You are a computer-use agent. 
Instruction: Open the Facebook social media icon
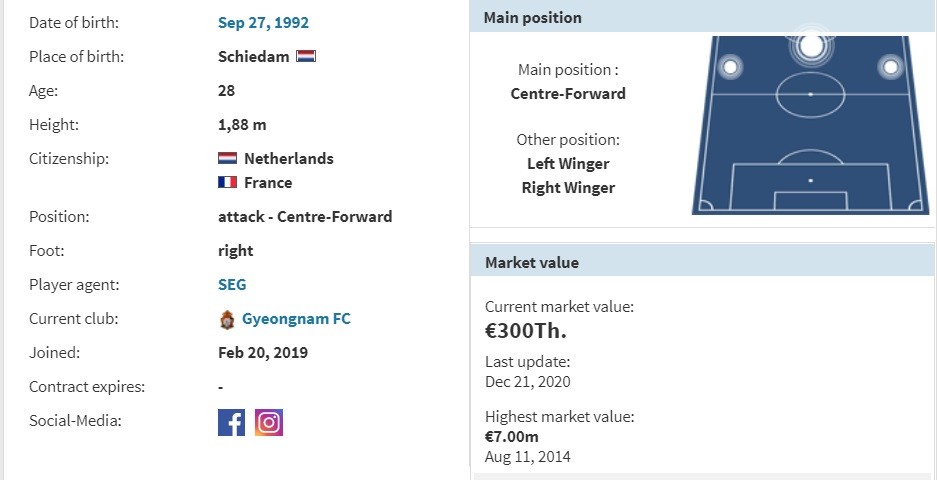coord(231,422)
